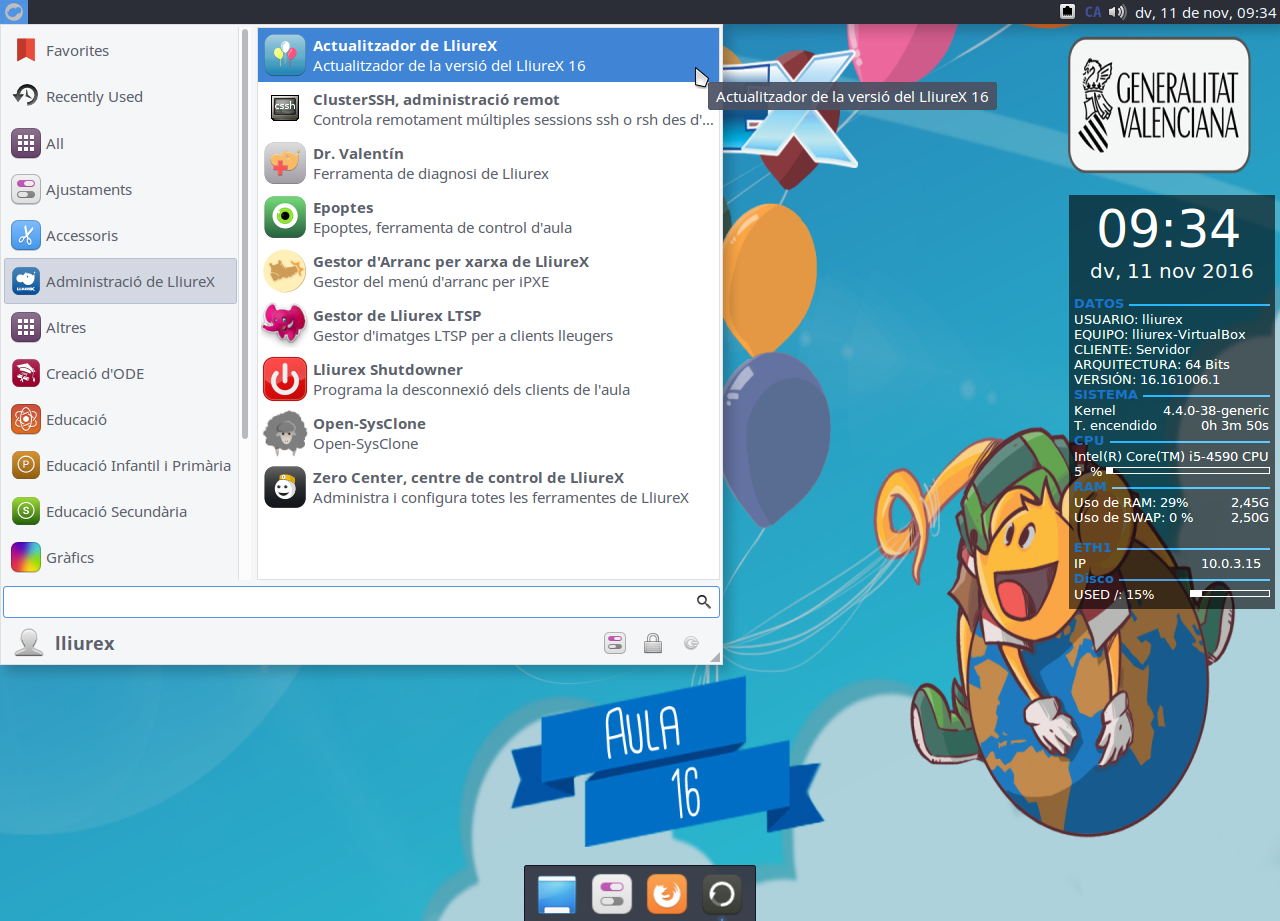Click the category list scrollbar
This screenshot has height=921, width=1280.
pos(245,240)
